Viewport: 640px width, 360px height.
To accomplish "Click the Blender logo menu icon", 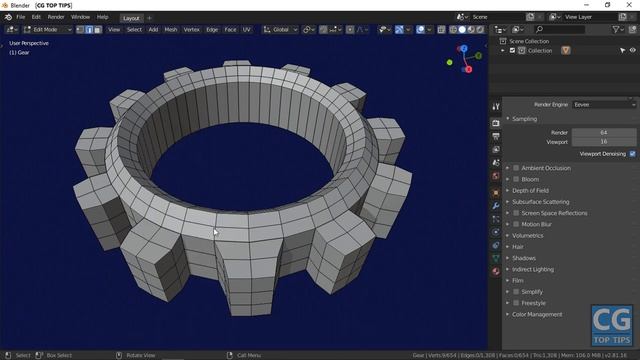I will 8,17.
